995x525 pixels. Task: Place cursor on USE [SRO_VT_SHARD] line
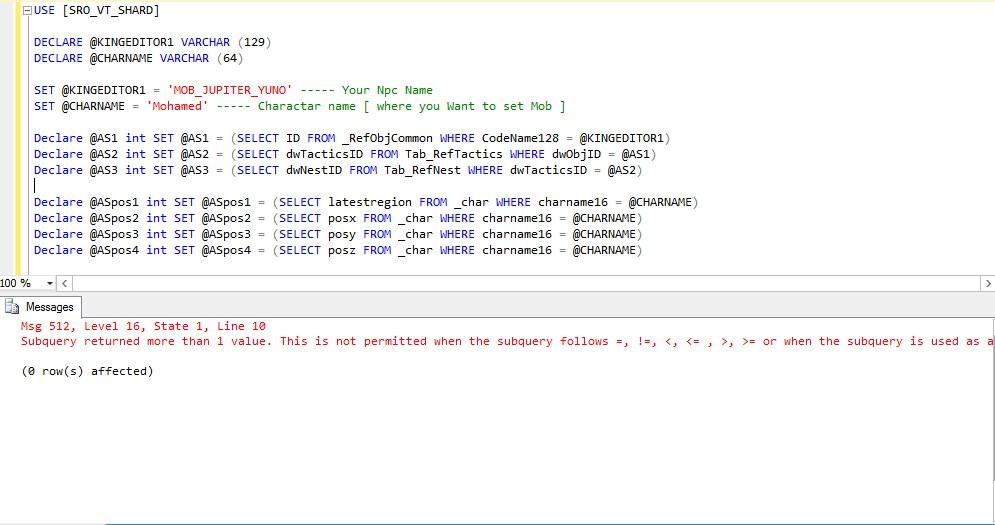tap(96, 11)
